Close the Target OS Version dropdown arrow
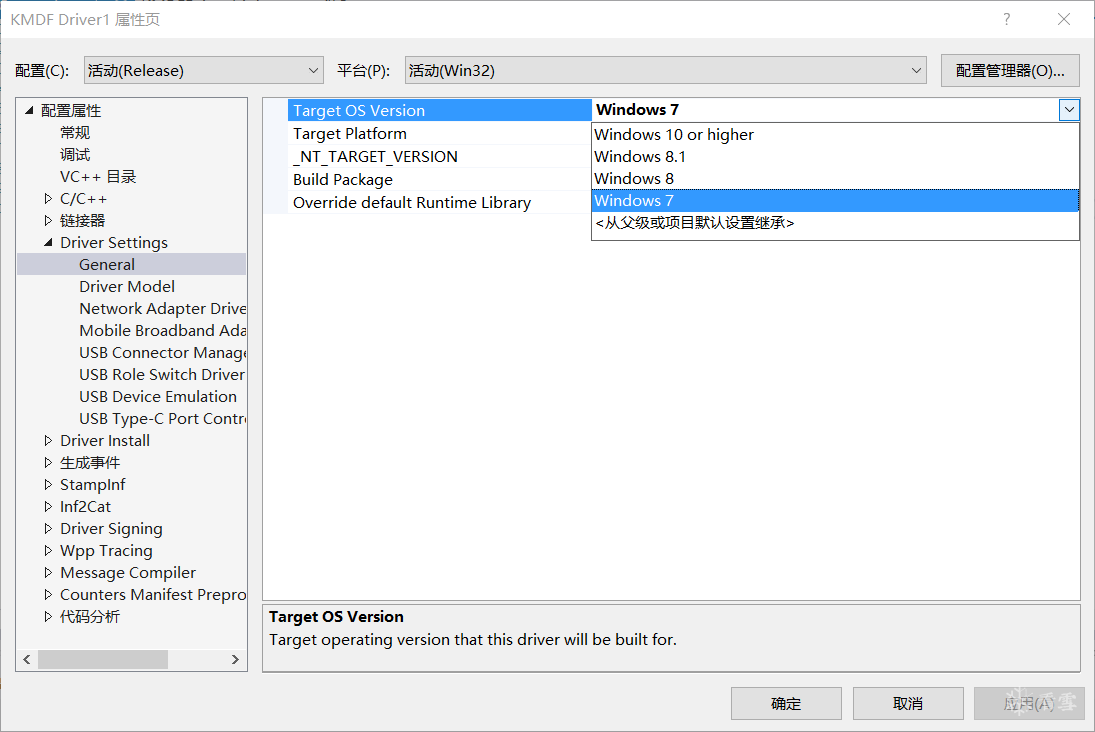This screenshot has height=732, width=1095. [x=1069, y=110]
